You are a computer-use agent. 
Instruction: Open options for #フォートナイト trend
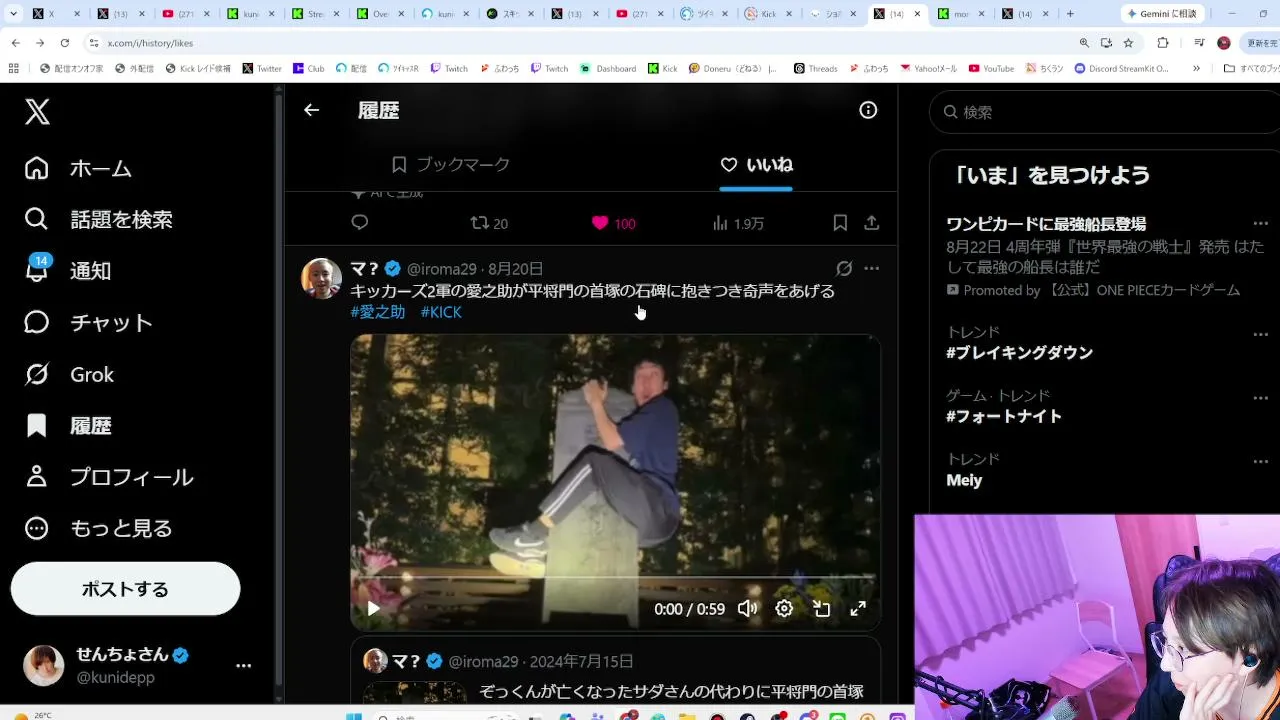coord(1260,397)
